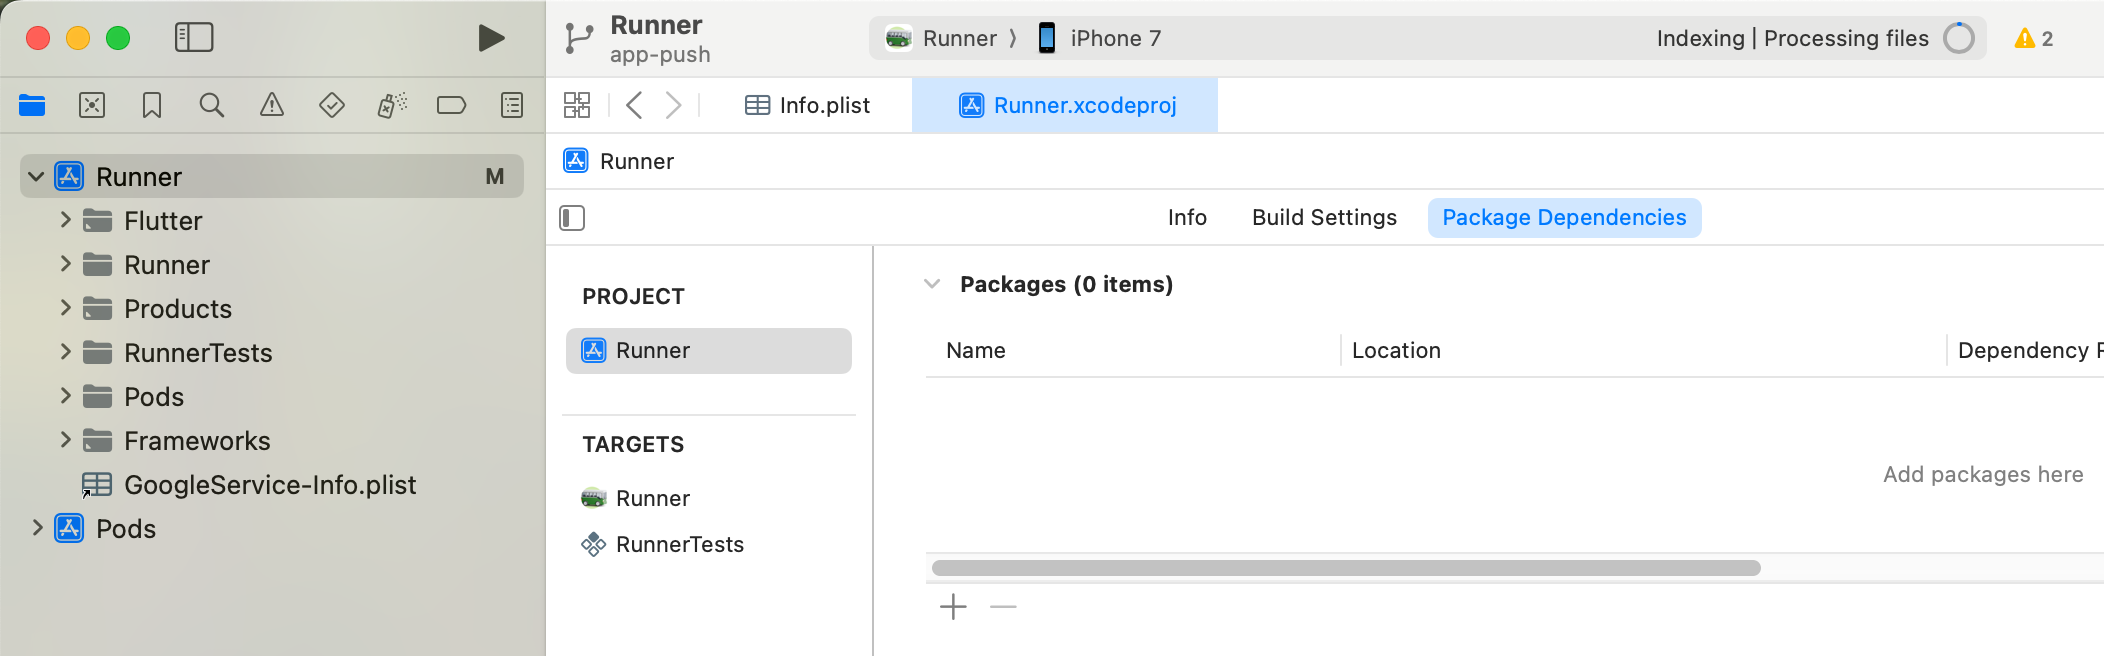This screenshot has height=656, width=2104.
Task: Run the app with the play button
Action: click(491, 38)
